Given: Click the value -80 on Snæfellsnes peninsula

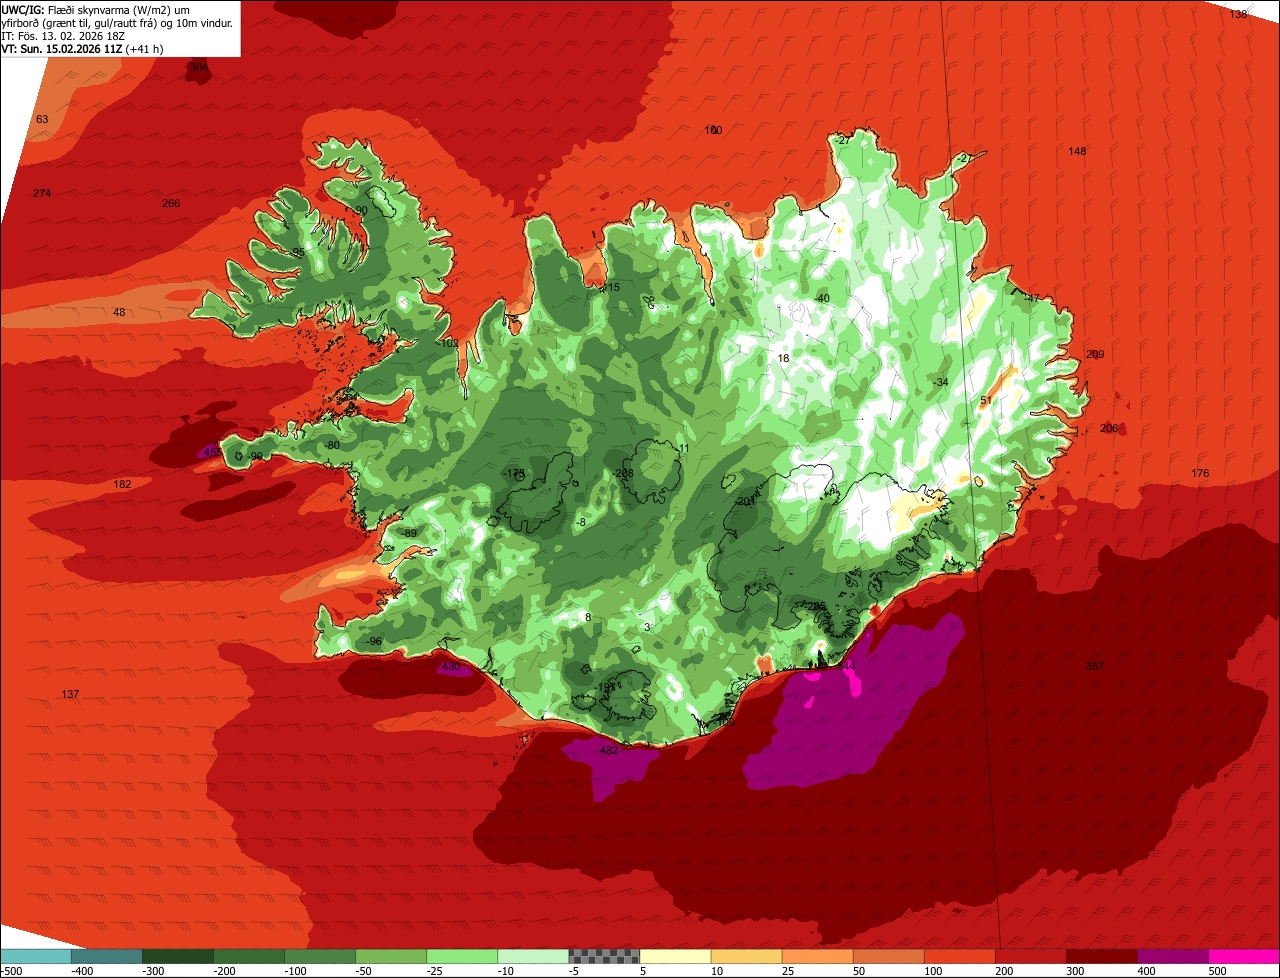Looking at the screenshot, I should click(x=332, y=445).
